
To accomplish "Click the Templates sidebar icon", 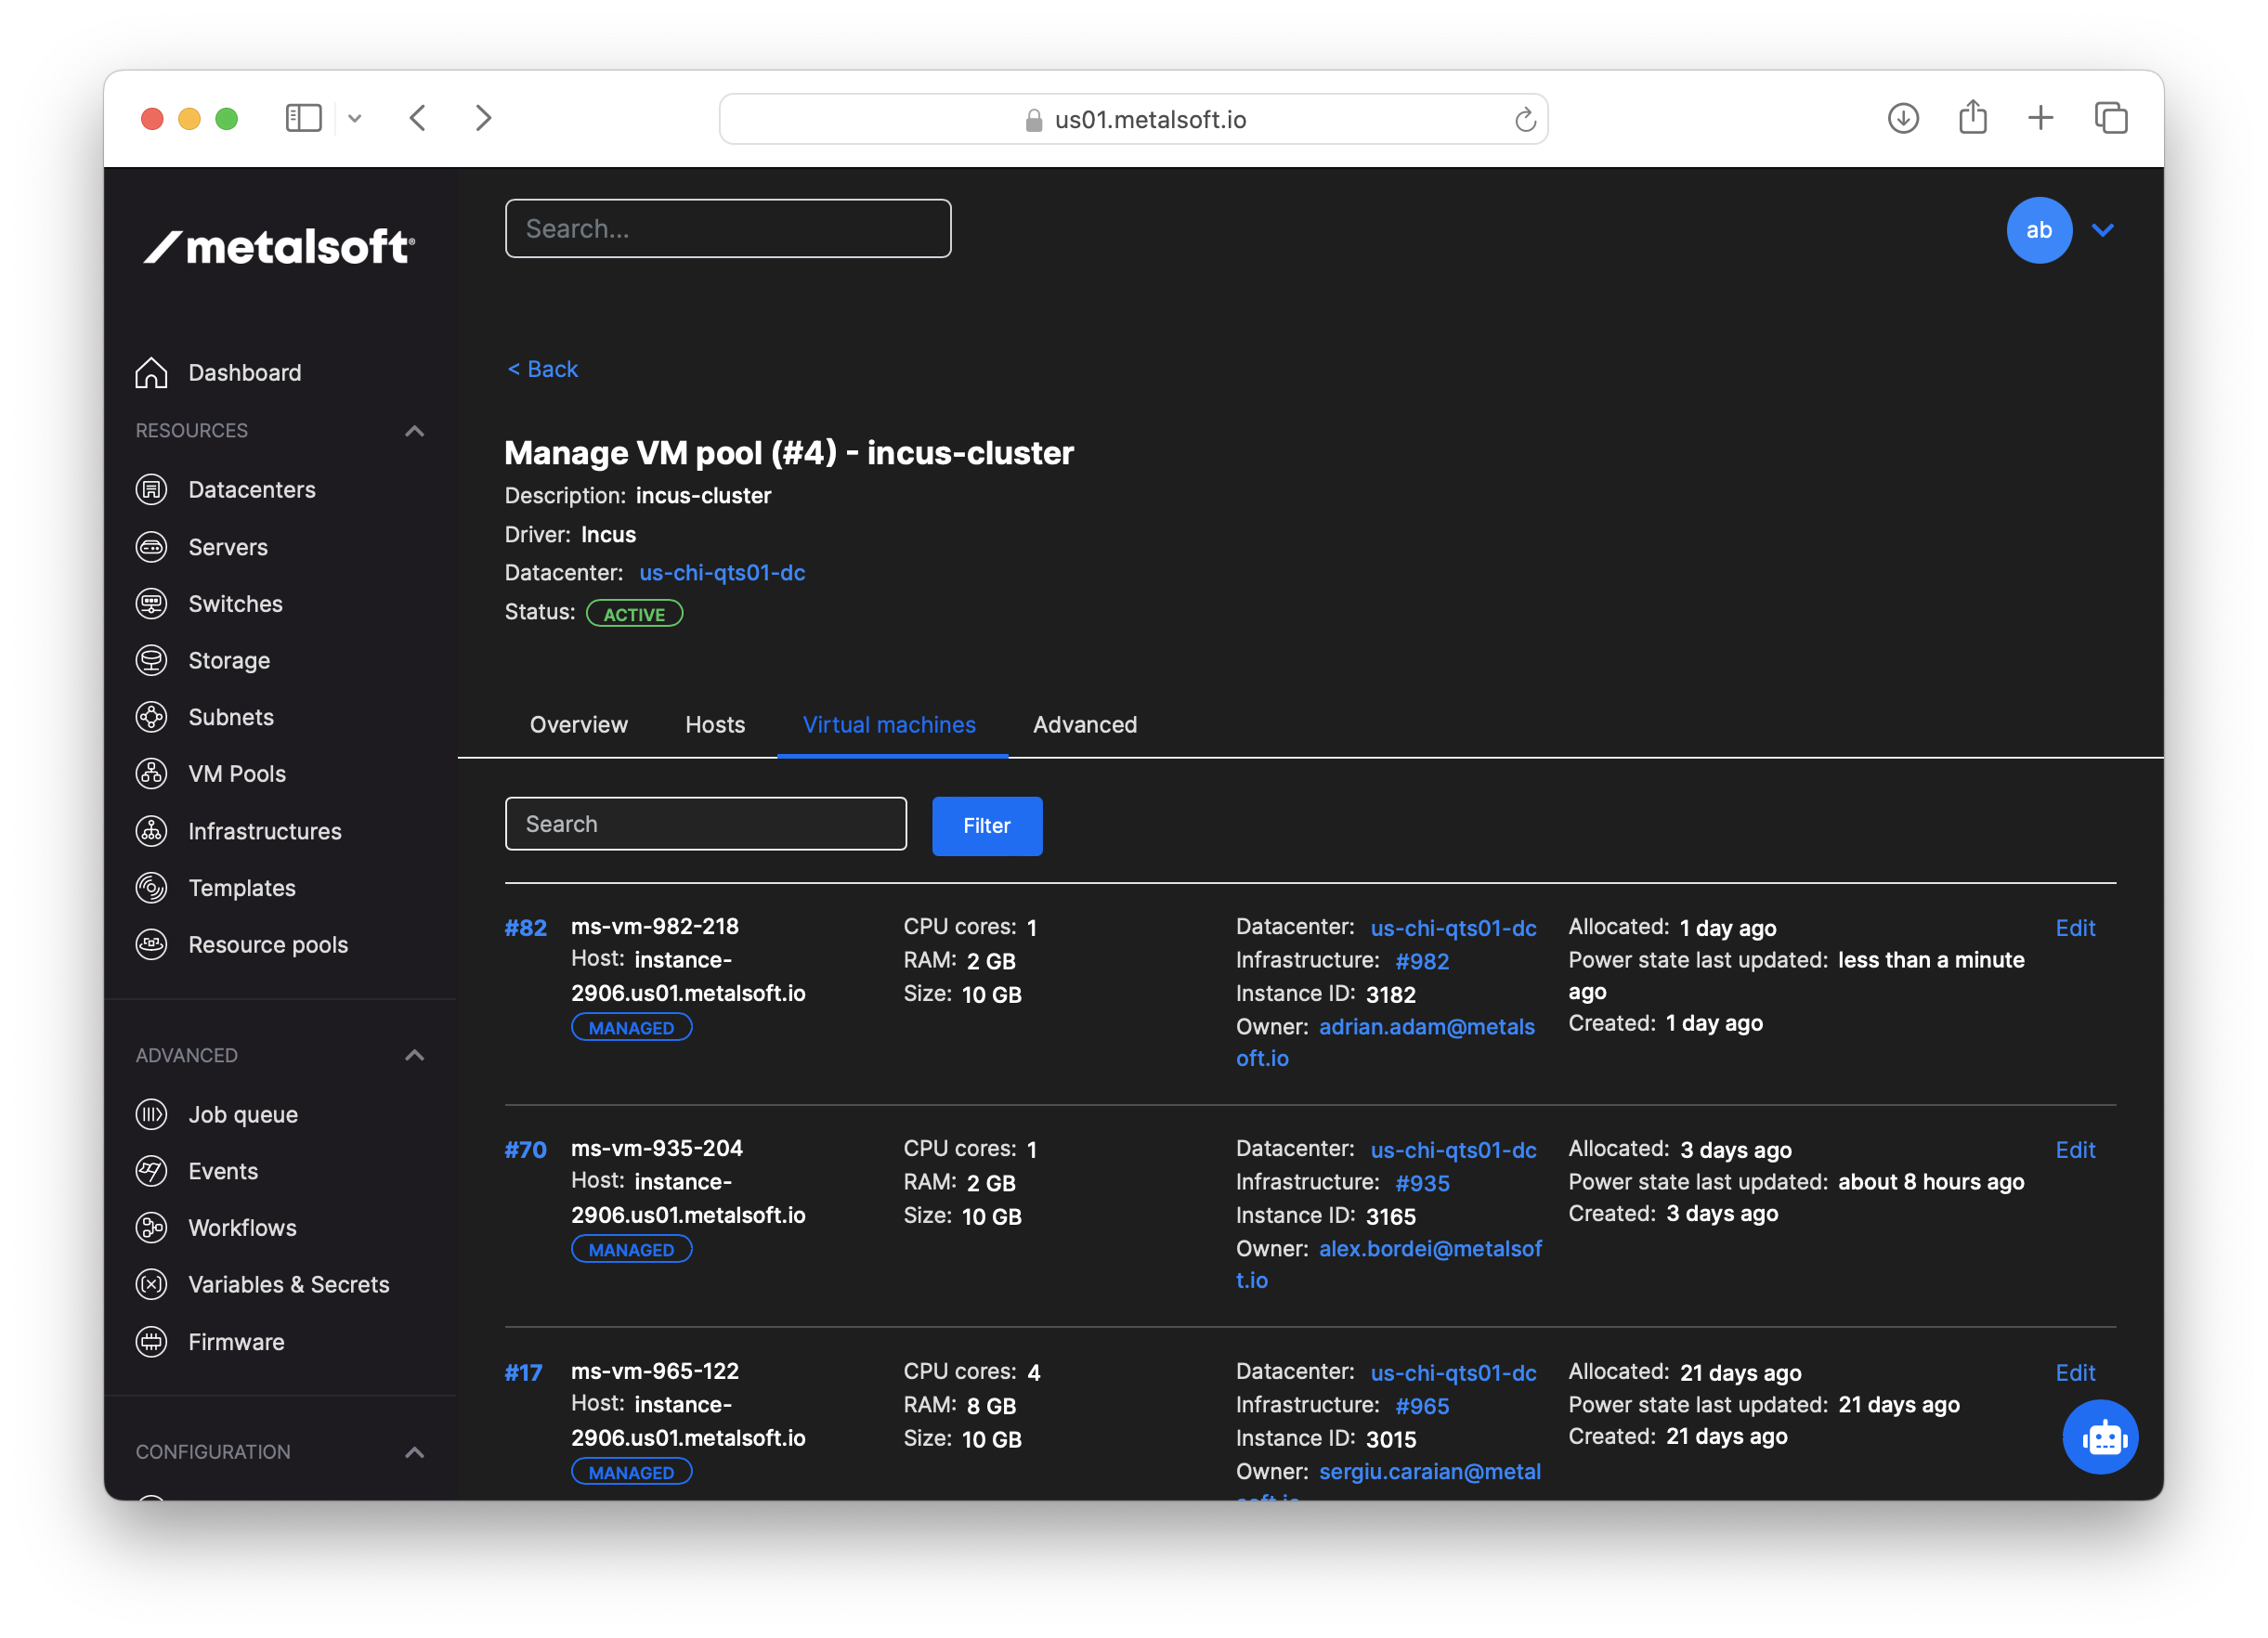I will click(151, 888).
